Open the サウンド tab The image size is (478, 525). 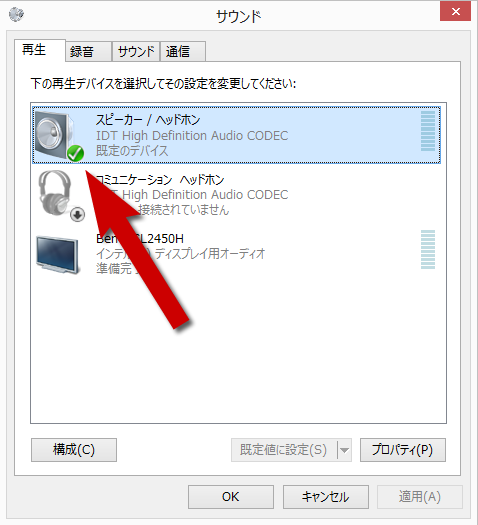click(136, 52)
